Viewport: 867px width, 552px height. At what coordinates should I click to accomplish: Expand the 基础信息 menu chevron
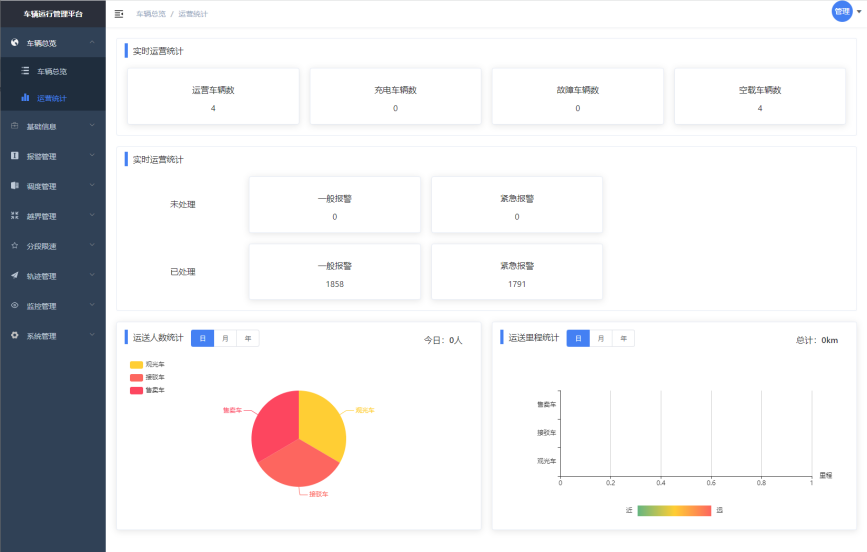point(92,126)
